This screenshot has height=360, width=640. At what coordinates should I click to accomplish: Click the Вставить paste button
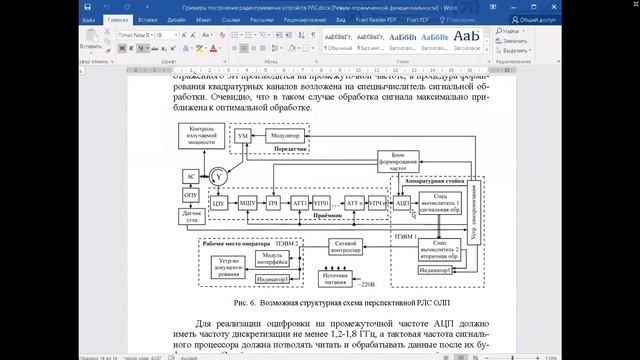[91, 40]
